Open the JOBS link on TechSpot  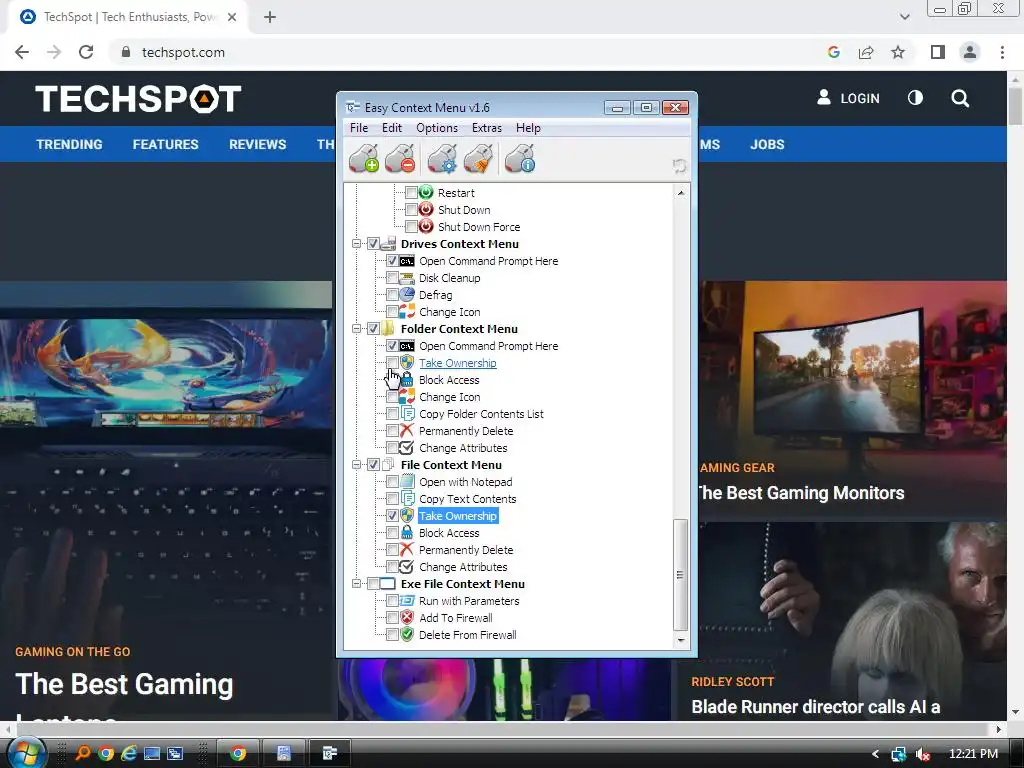coord(767,144)
